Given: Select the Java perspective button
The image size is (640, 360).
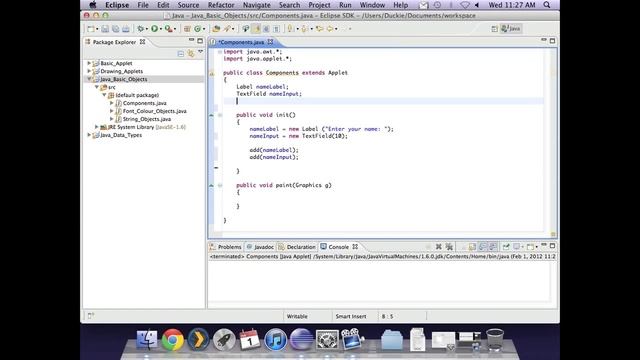Looking at the screenshot, I should (511, 29).
